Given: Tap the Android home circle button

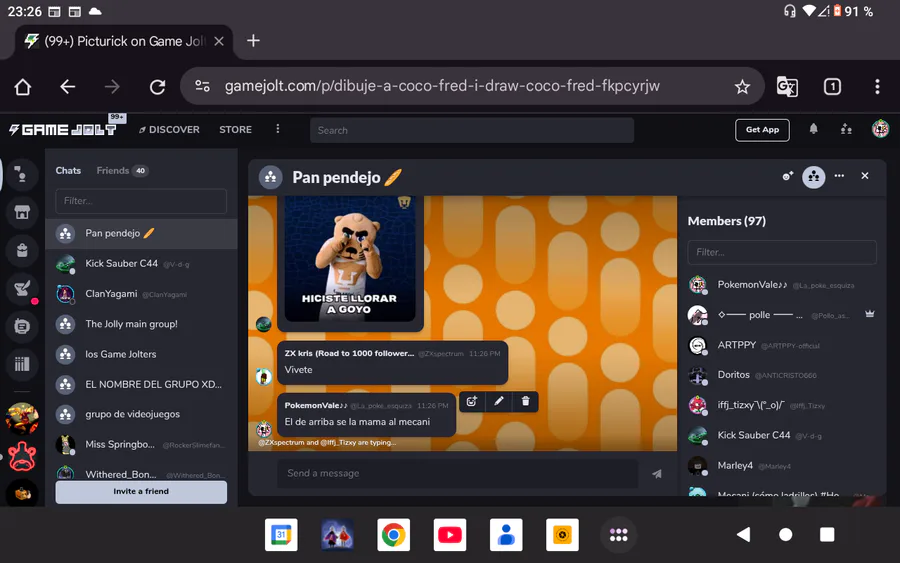Looking at the screenshot, I should click(785, 535).
